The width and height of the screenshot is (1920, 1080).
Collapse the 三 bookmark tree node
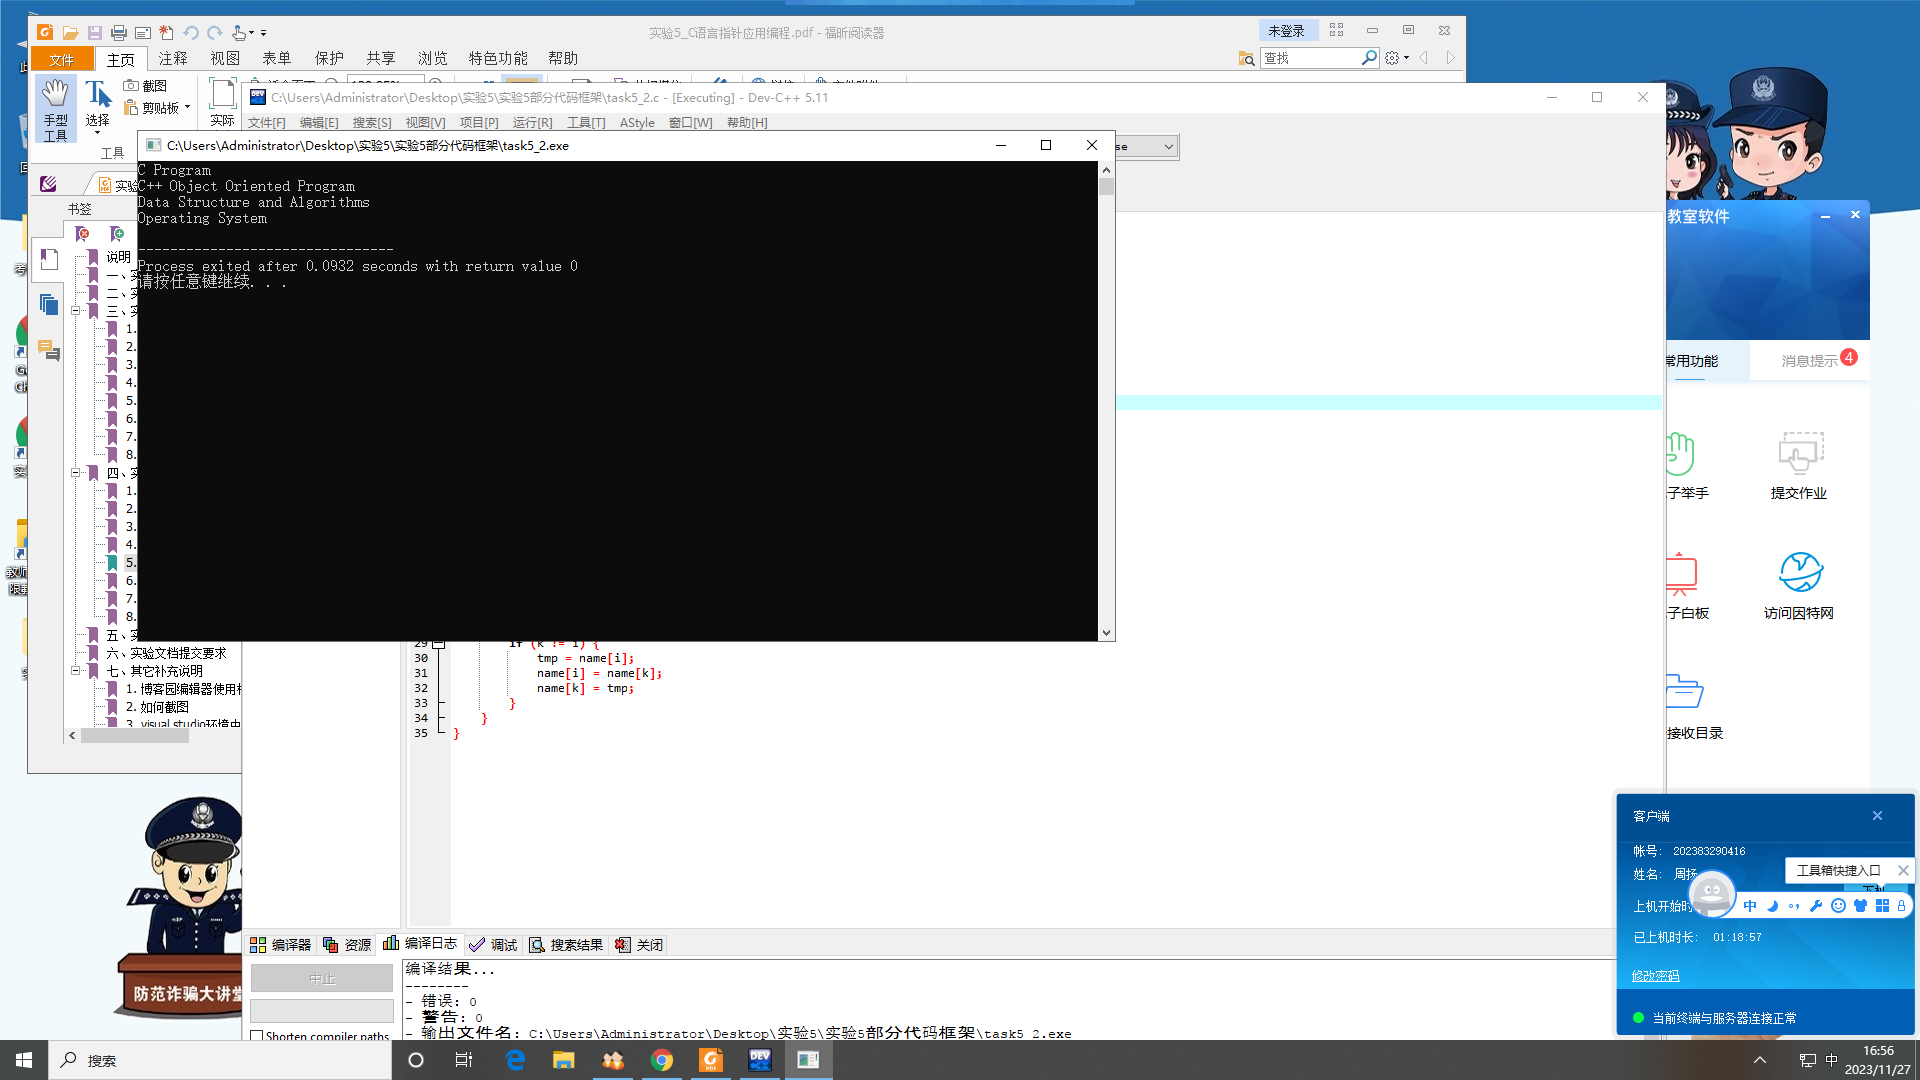click(x=75, y=311)
